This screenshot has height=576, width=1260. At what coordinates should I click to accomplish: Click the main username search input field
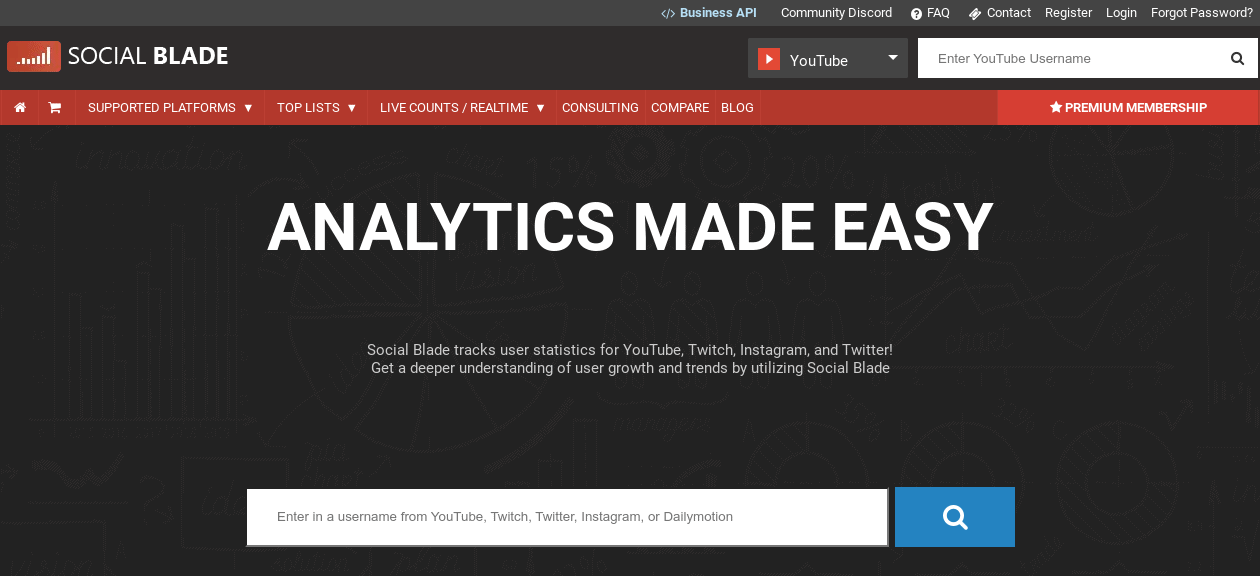566,517
